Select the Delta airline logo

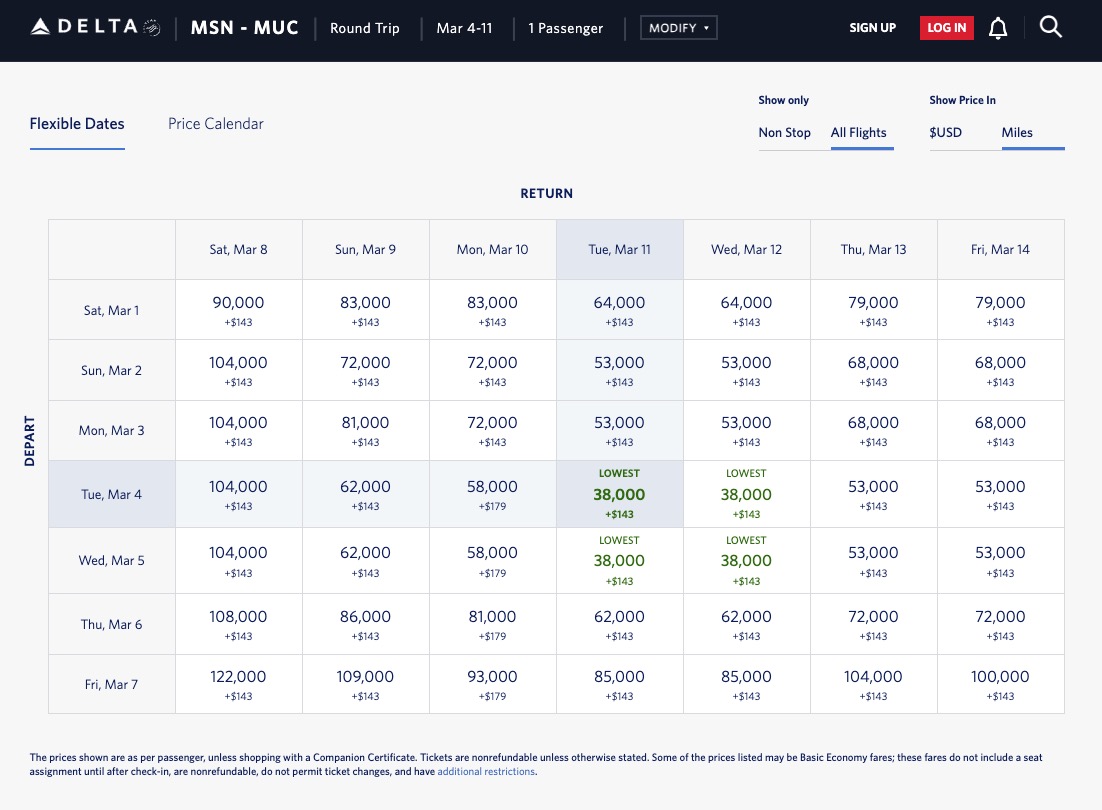coord(84,28)
